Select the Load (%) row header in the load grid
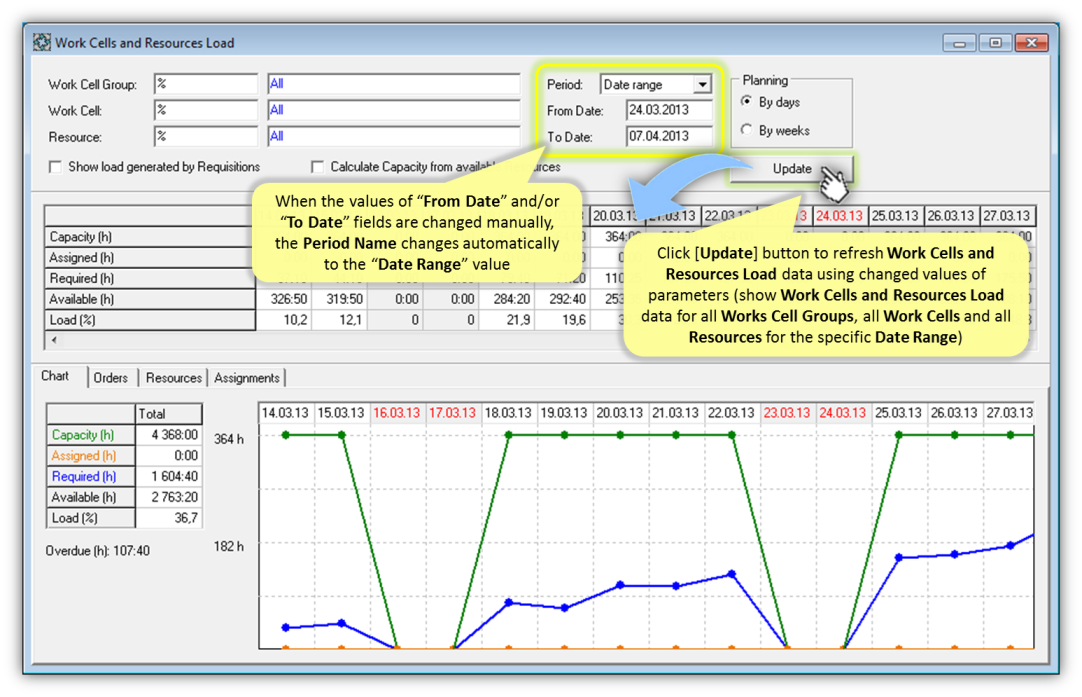Viewport: 1082px width, 697px height. 150,320
